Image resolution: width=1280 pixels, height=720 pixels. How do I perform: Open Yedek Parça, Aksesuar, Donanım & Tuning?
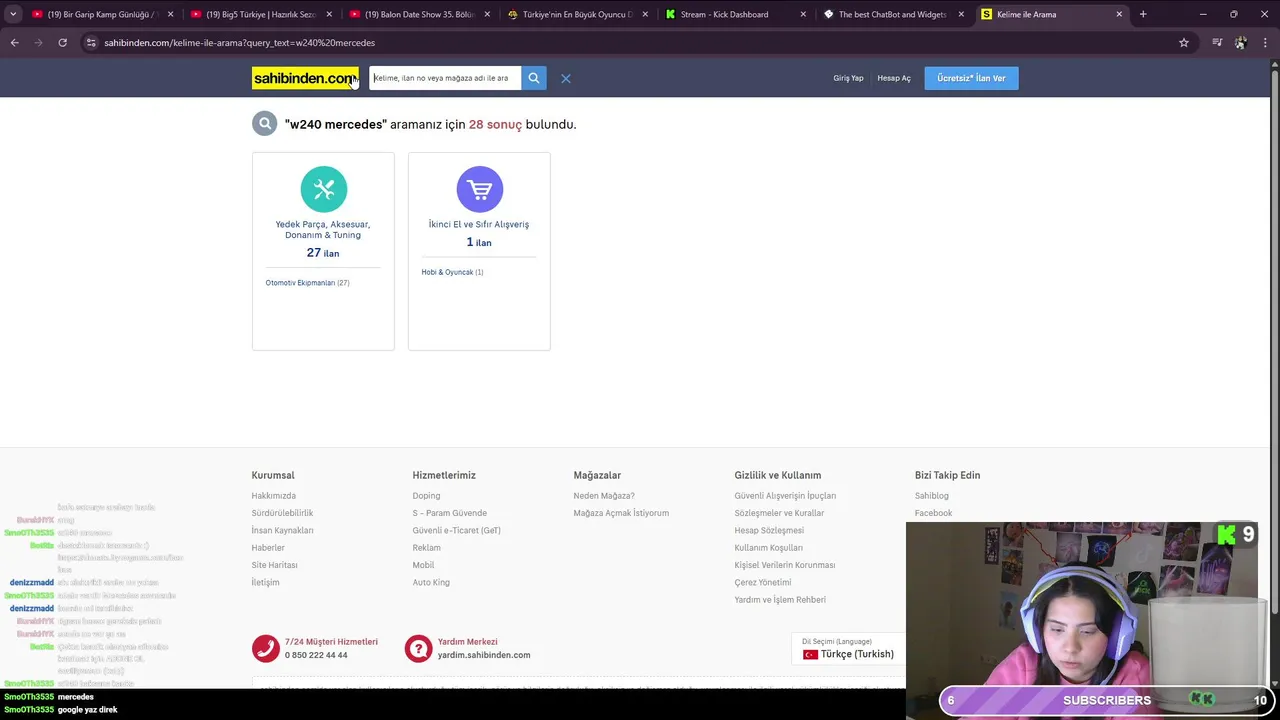pyautogui.click(x=323, y=229)
